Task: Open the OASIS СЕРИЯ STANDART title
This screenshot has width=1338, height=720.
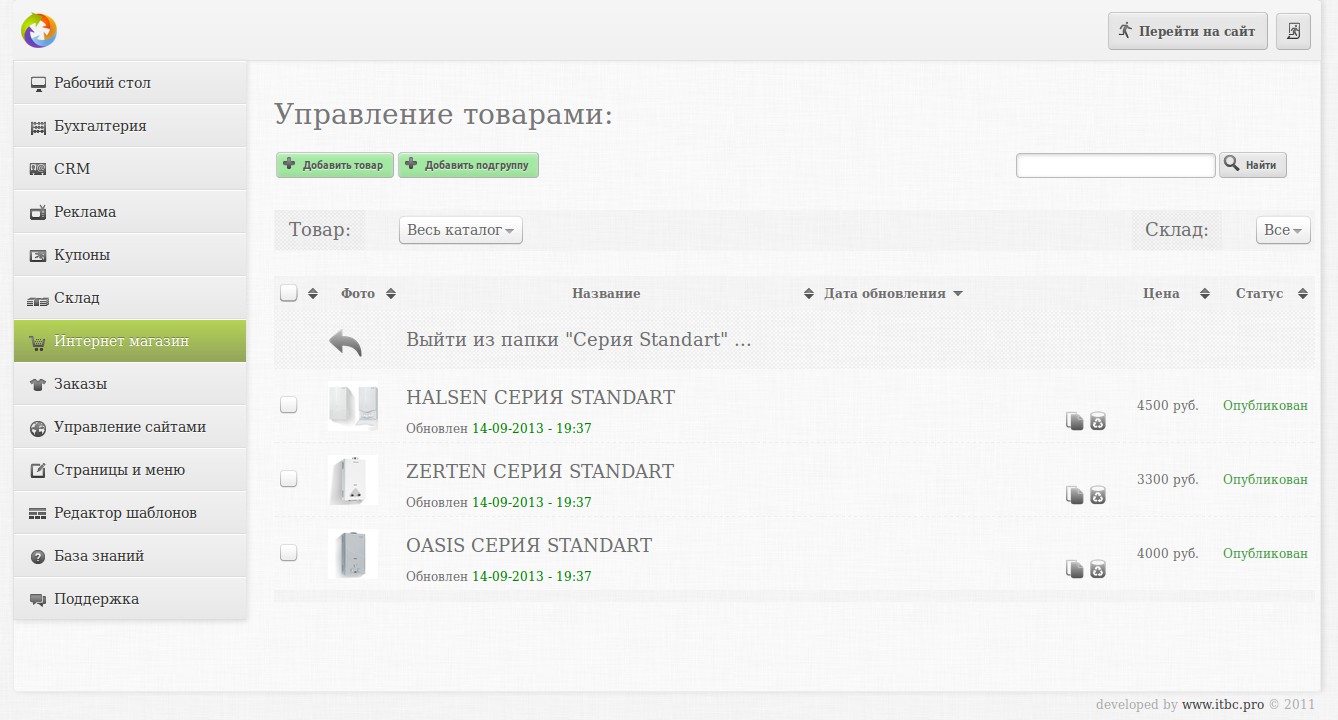Action: pyautogui.click(x=529, y=545)
